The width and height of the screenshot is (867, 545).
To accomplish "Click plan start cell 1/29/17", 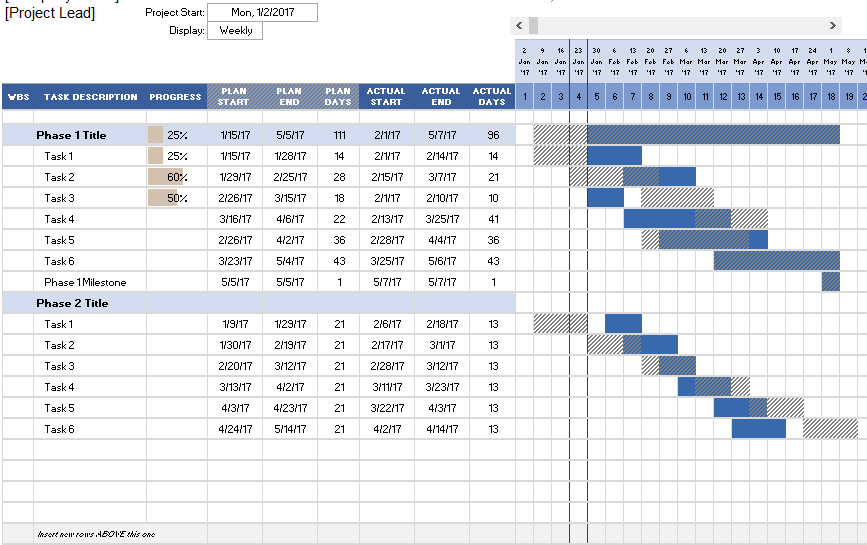I will point(235,177).
